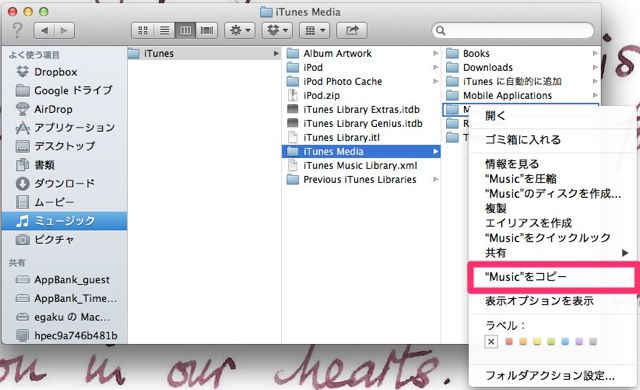Open 書類 in the sidebar
Image resolution: width=640 pixels, height=390 pixels.
tap(65, 165)
